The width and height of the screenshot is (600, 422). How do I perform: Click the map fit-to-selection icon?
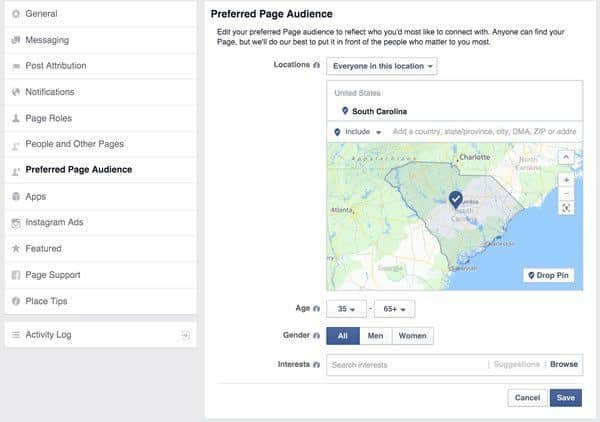(x=566, y=208)
